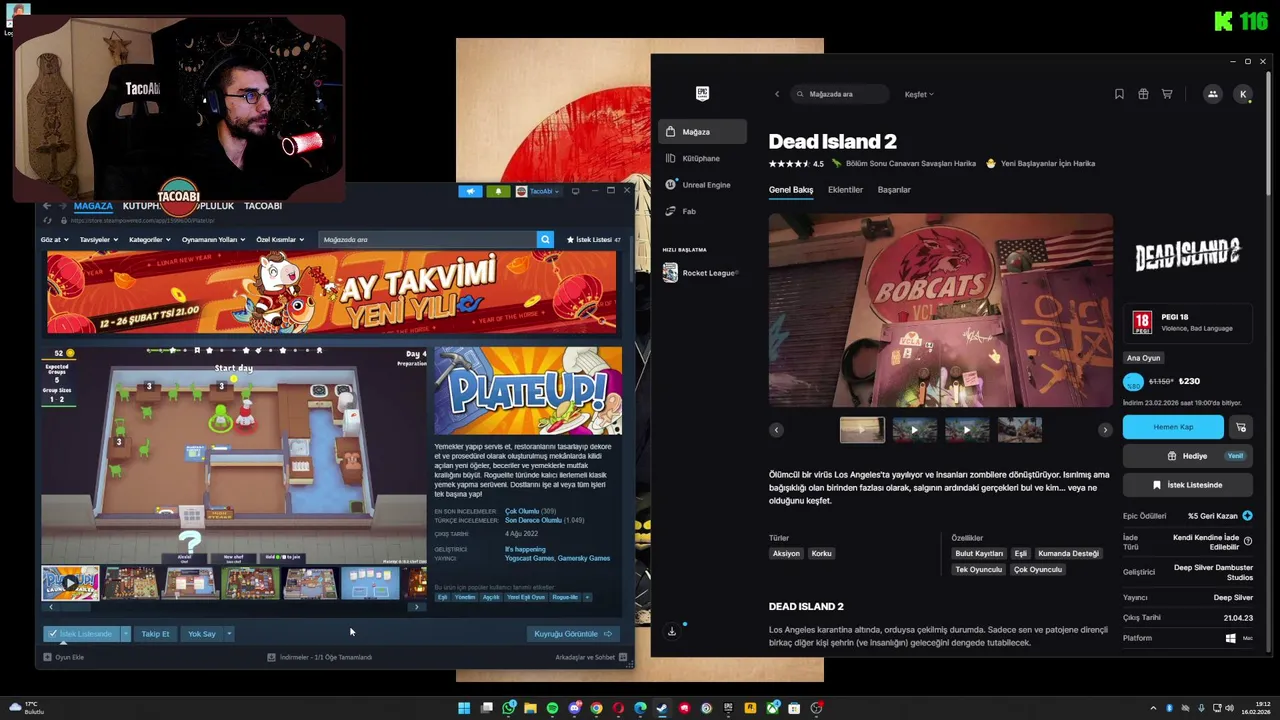This screenshot has width=1280, height=720.
Task: Expand the Steam Göz at menu
Action: pyautogui.click(x=54, y=240)
